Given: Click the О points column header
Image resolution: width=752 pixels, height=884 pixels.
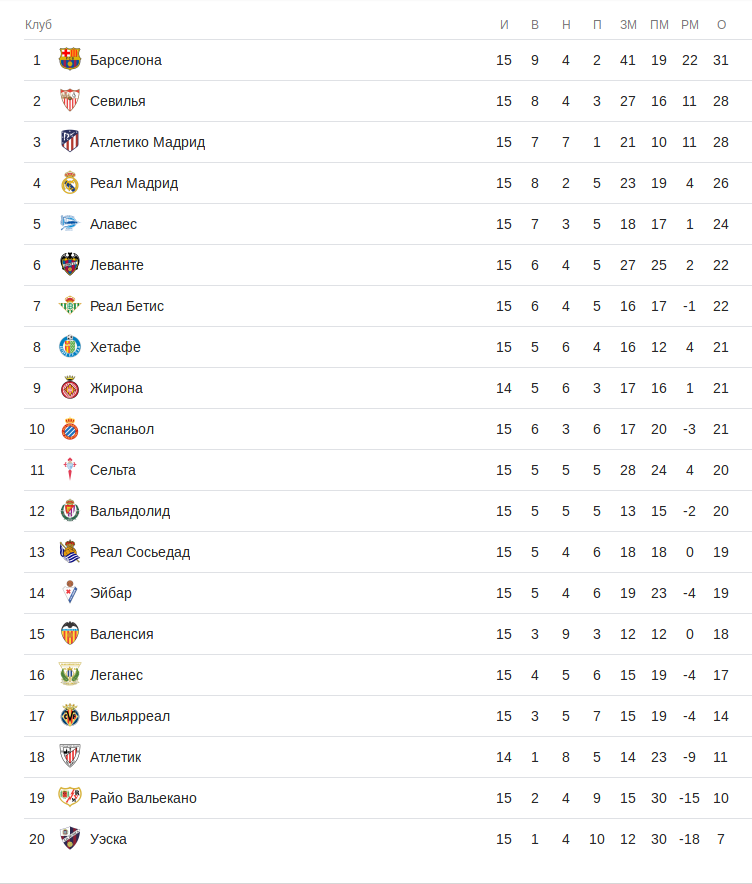Looking at the screenshot, I should click(x=721, y=24).
